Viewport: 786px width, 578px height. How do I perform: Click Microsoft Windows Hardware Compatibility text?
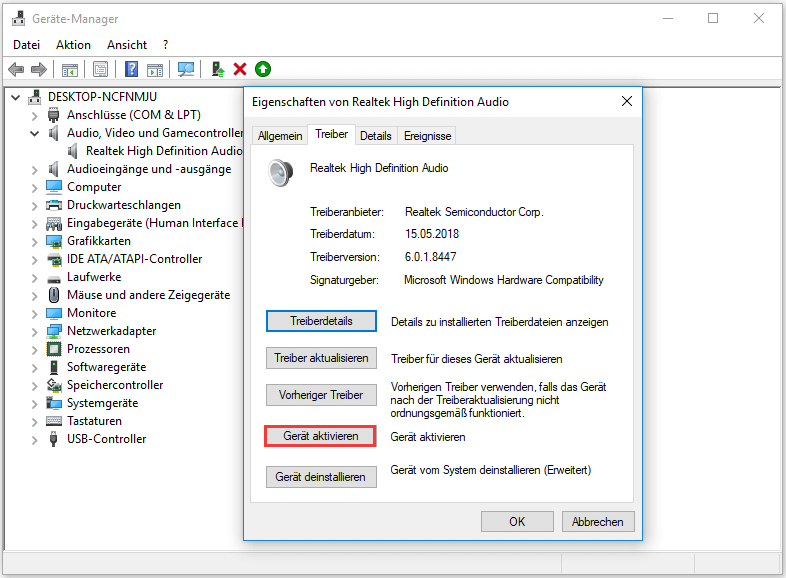(504, 280)
